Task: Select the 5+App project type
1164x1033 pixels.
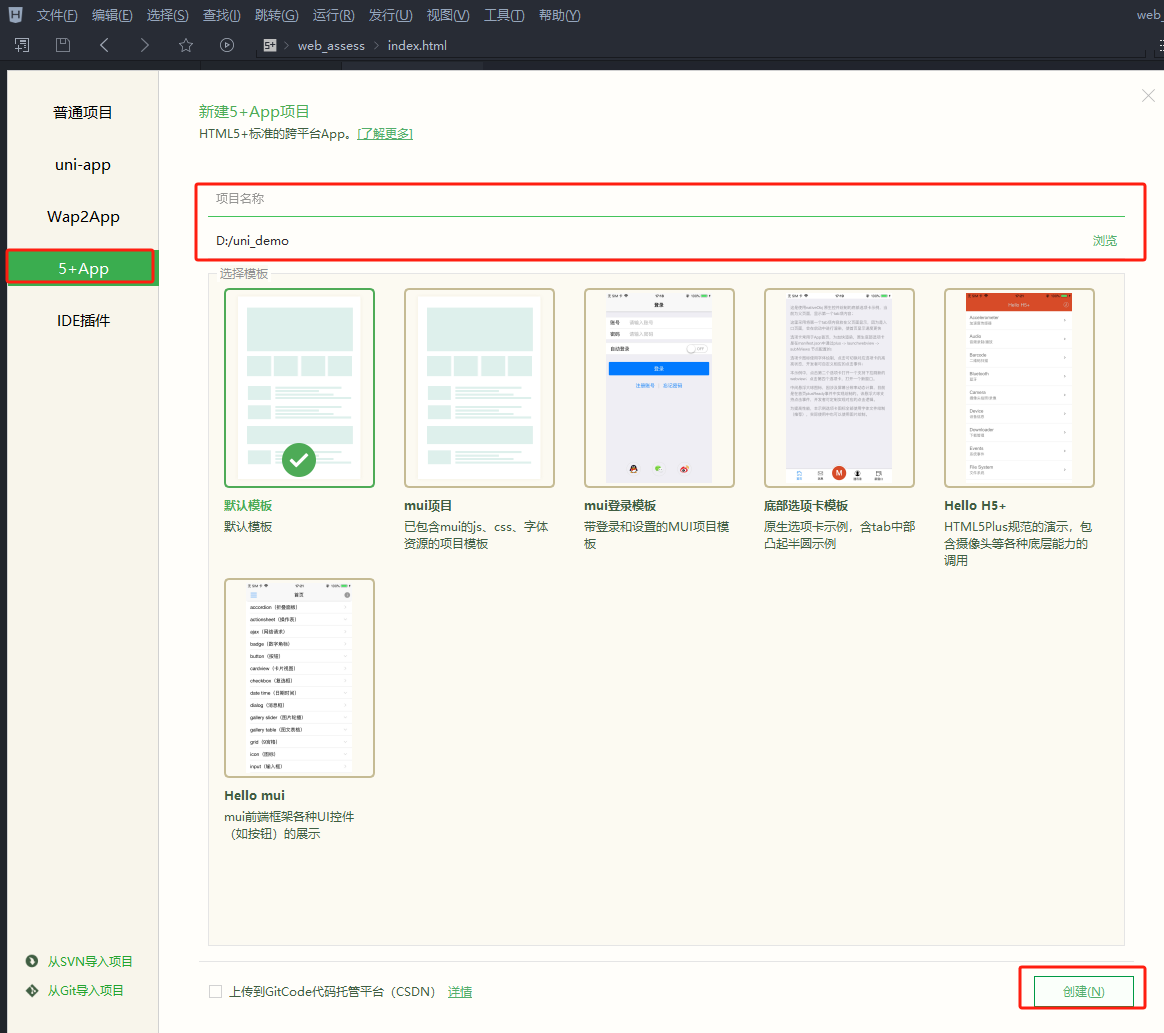Action: pos(82,268)
